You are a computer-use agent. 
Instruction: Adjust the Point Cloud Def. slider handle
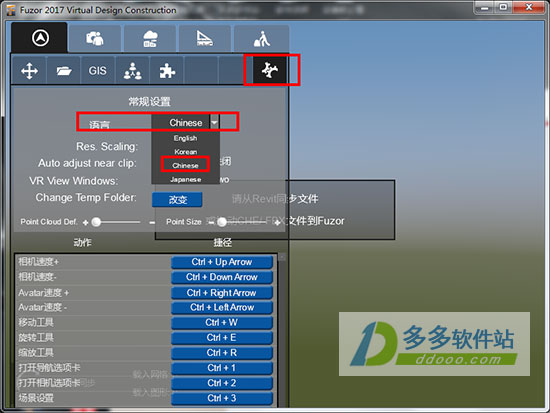tap(96, 222)
